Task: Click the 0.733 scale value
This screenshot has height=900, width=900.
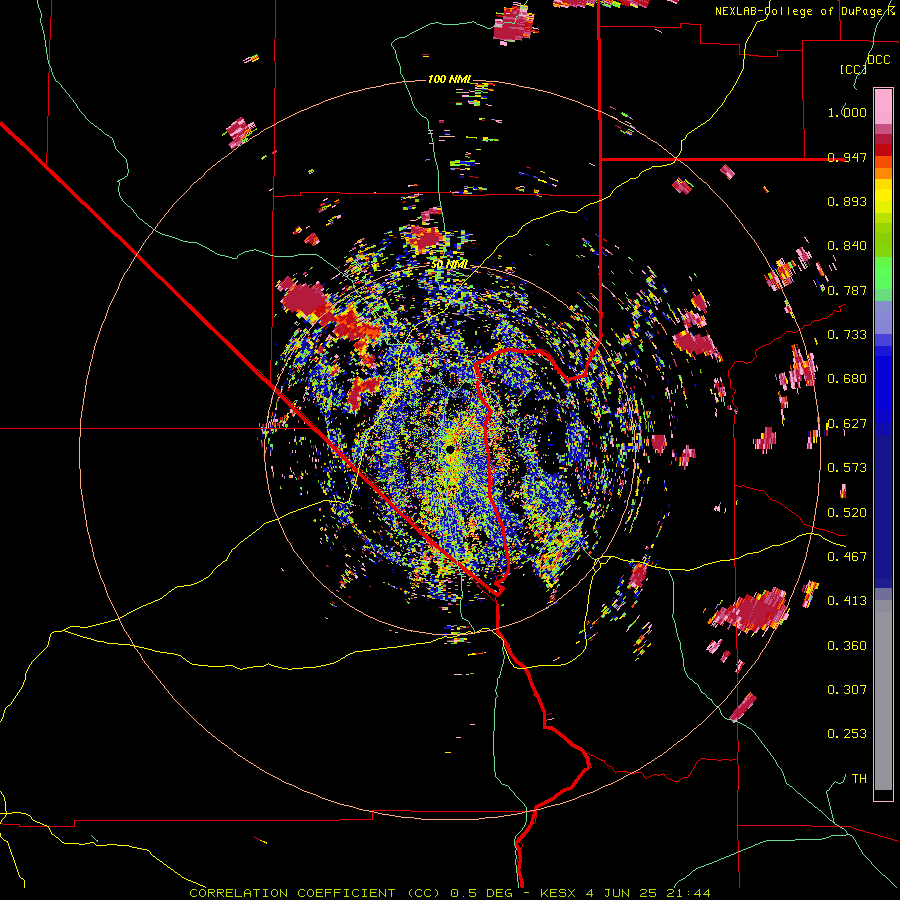Action: [x=847, y=335]
